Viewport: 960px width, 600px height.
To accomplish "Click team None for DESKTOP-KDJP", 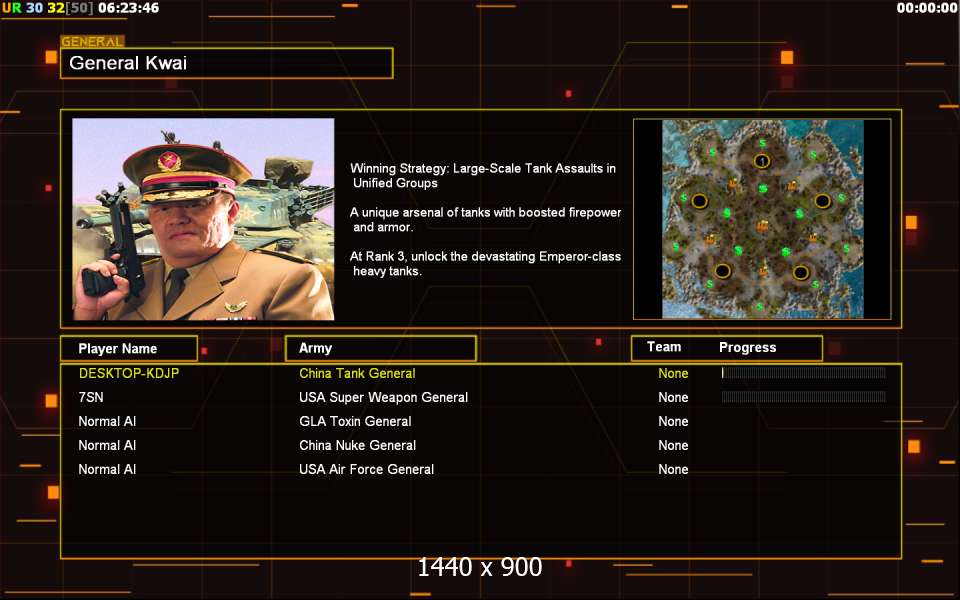I will (x=673, y=373).
